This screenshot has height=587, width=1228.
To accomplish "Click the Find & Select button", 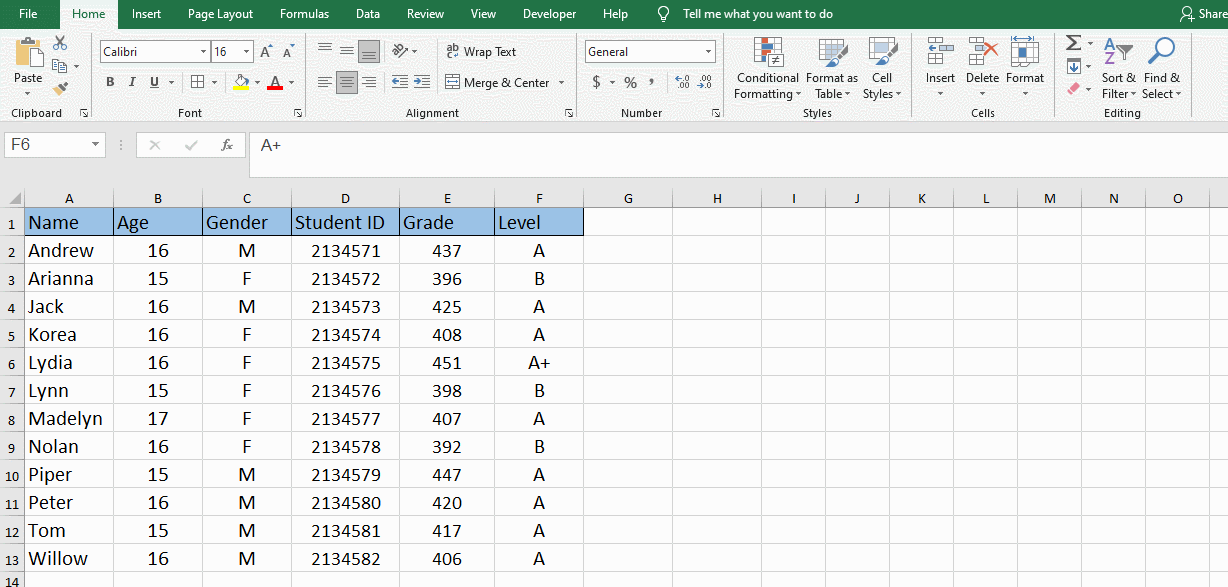I will (1162, 68).
